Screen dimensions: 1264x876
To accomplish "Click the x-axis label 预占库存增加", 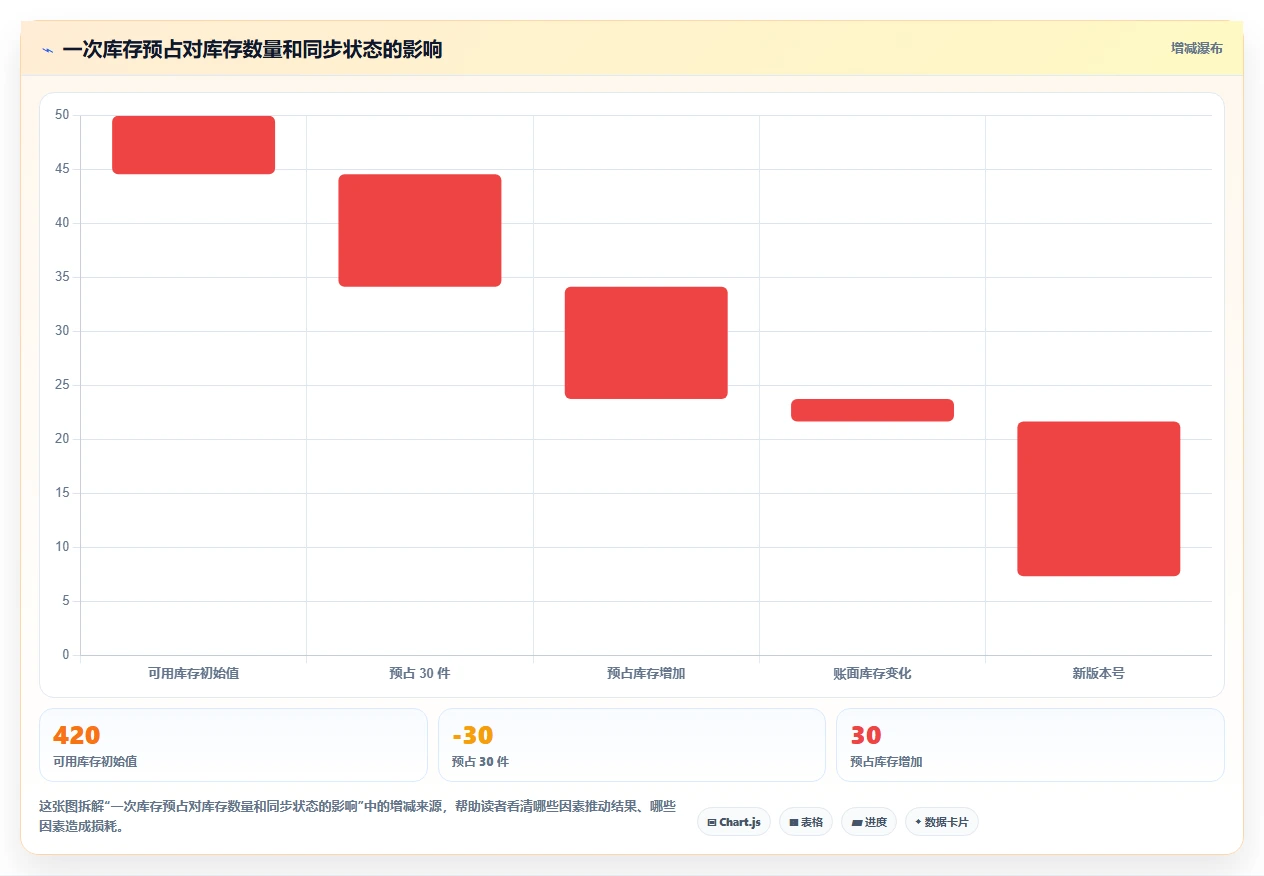I will pos(646,673).
